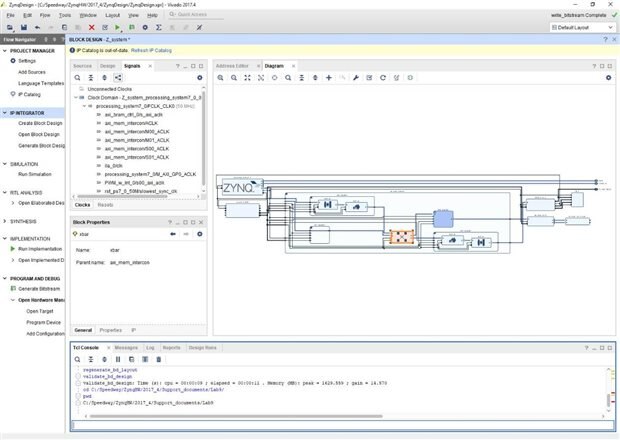Screen dimensions: 620x440
Task: Zoom in on the block diagram
Action: pyautogui.click(x=221, y=77)
